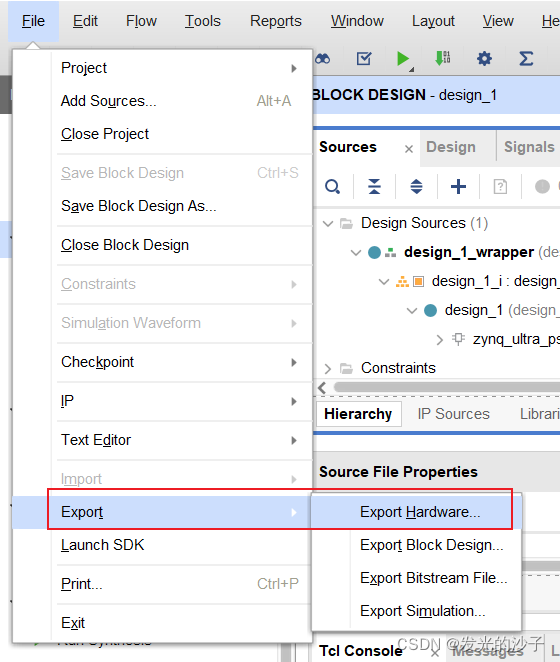Switch to the Design tab

[451, 147]
